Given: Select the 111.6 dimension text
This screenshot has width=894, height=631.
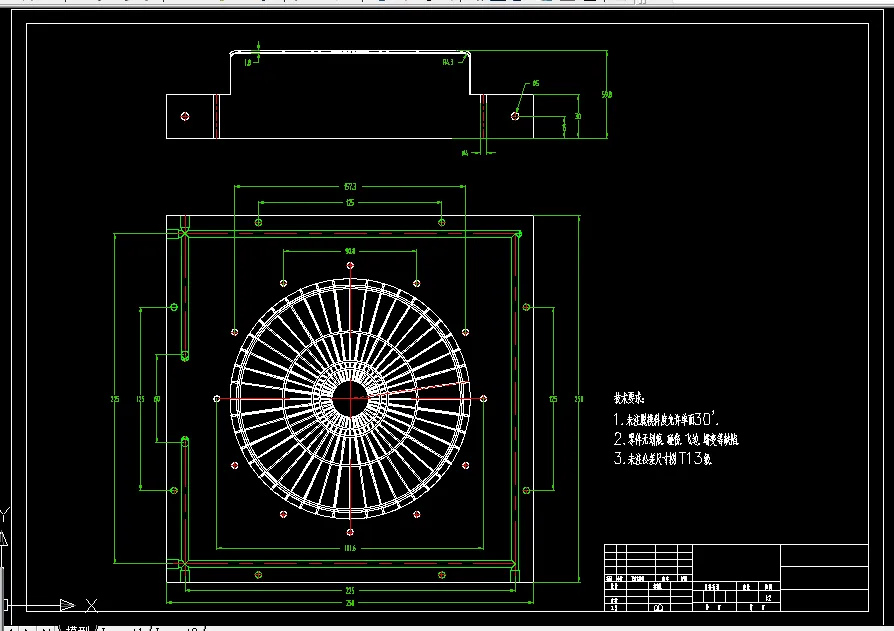Looking at the screenshot, I should (350, 548).
